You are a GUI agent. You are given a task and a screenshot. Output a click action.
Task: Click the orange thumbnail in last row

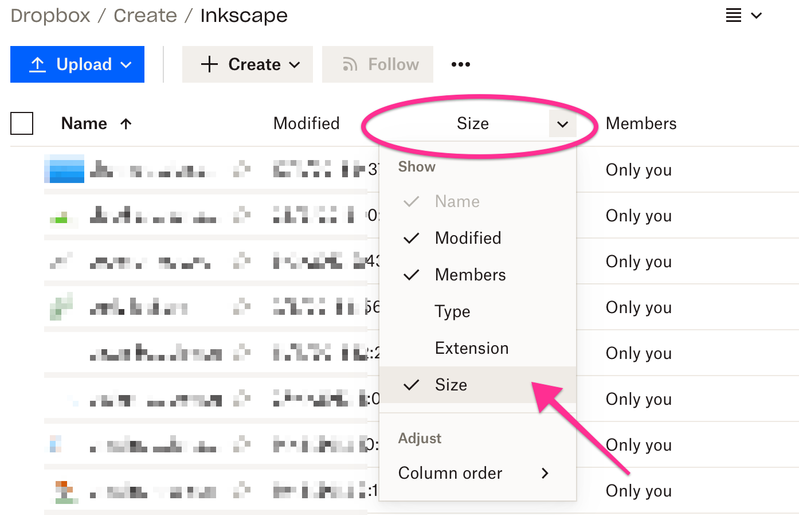tap(64, 491)
